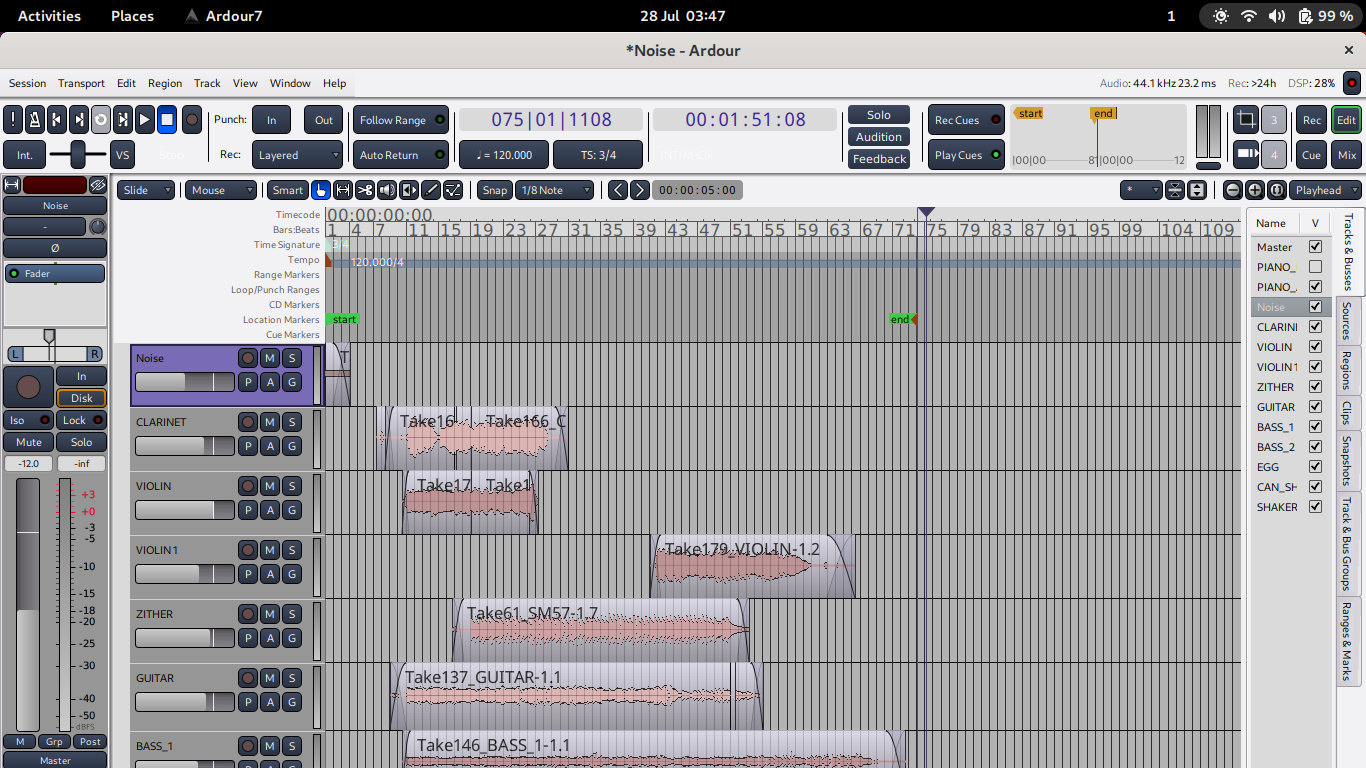Click the GUITAR track fader slider
This screenshot has width=1366, height=768.
coord(185,702)
